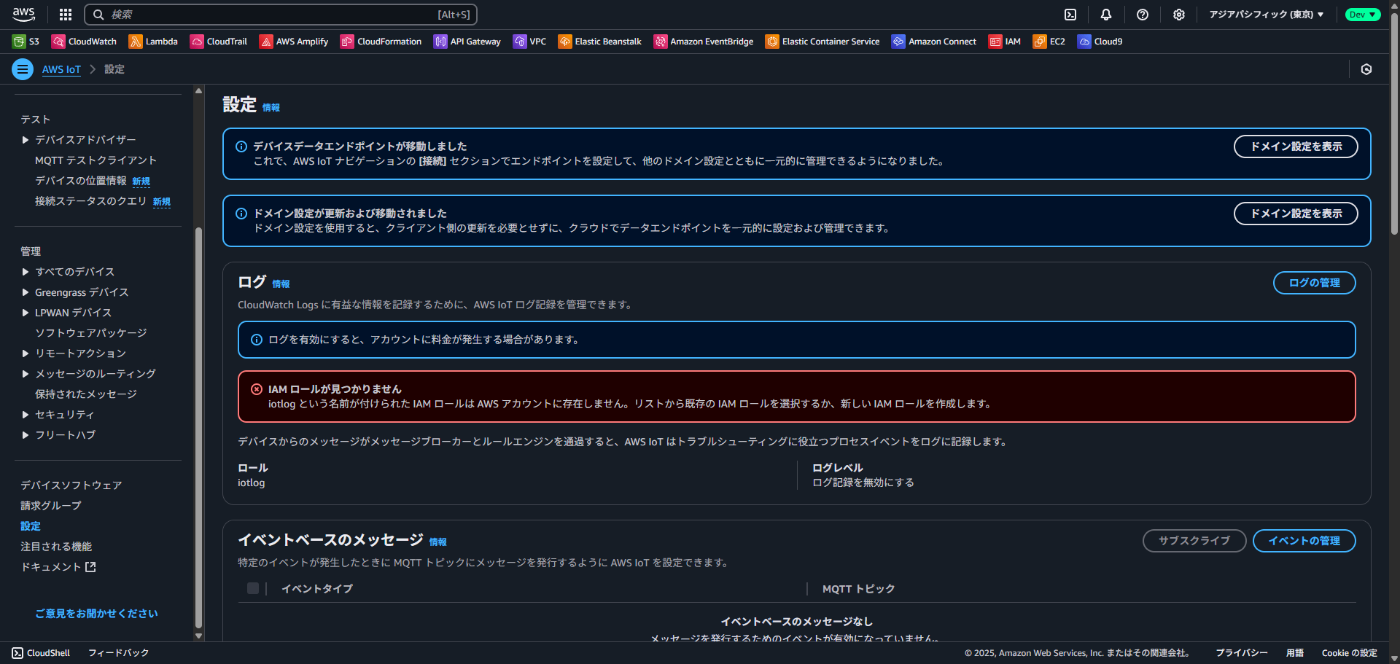
Task: Open 情報 link next to ログ heading
Action: (281, 284)
